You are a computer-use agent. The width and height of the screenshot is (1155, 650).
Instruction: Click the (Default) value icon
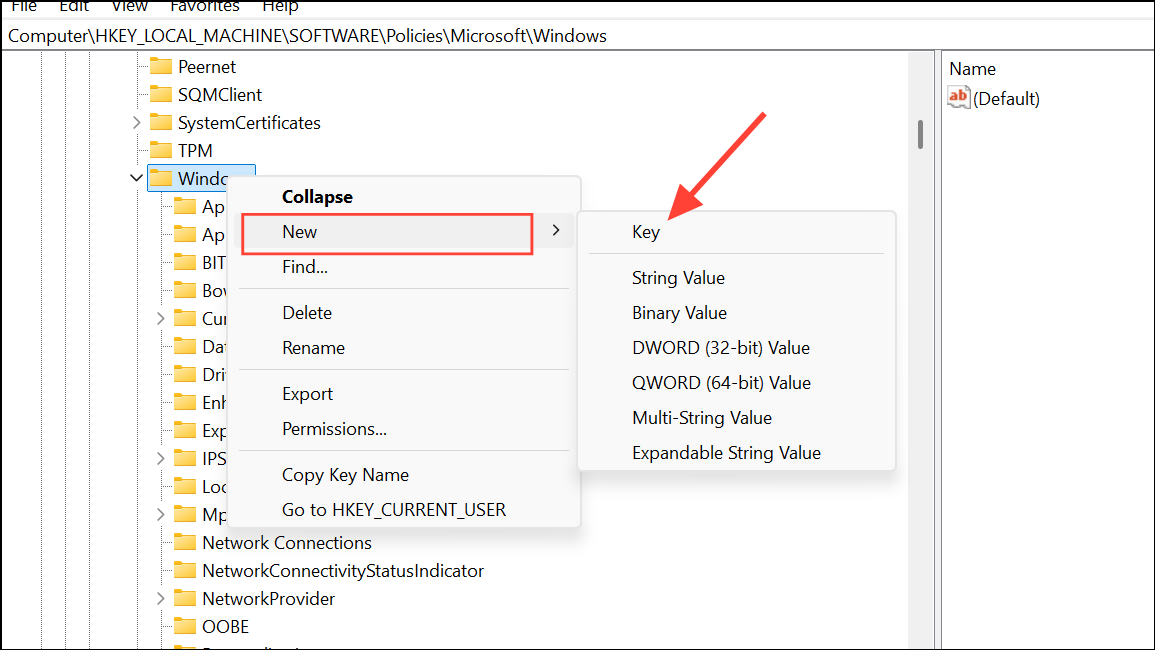point(957,98)
